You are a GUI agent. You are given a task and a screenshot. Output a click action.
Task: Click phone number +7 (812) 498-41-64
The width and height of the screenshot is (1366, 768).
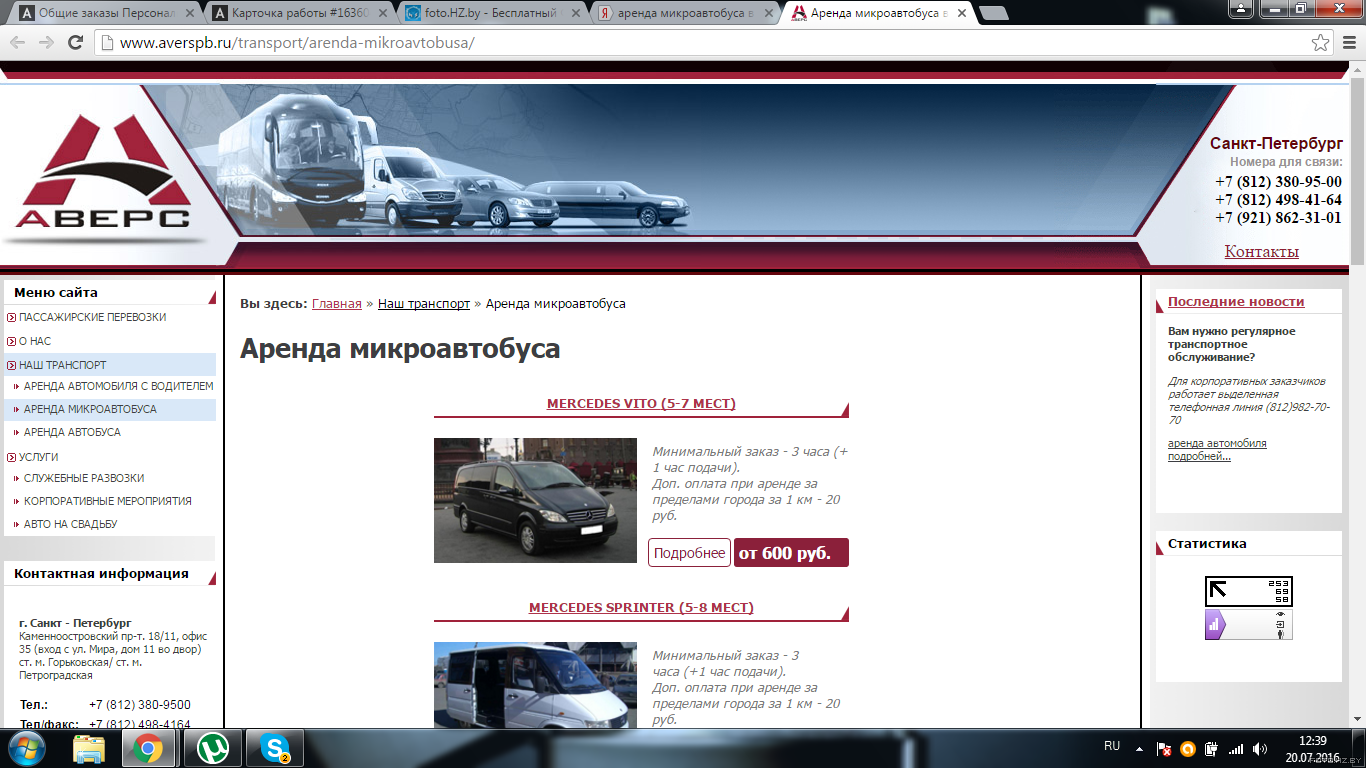[1278, 200]
